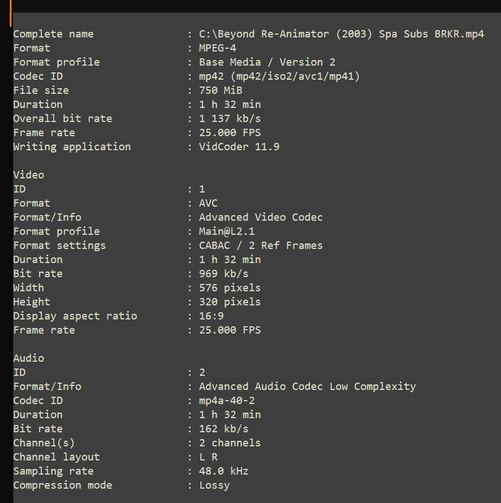The width and height of the screenshot is (501, 503).
Task: Click the Codec ID mp42 value
Action: [x=279, y=76]
